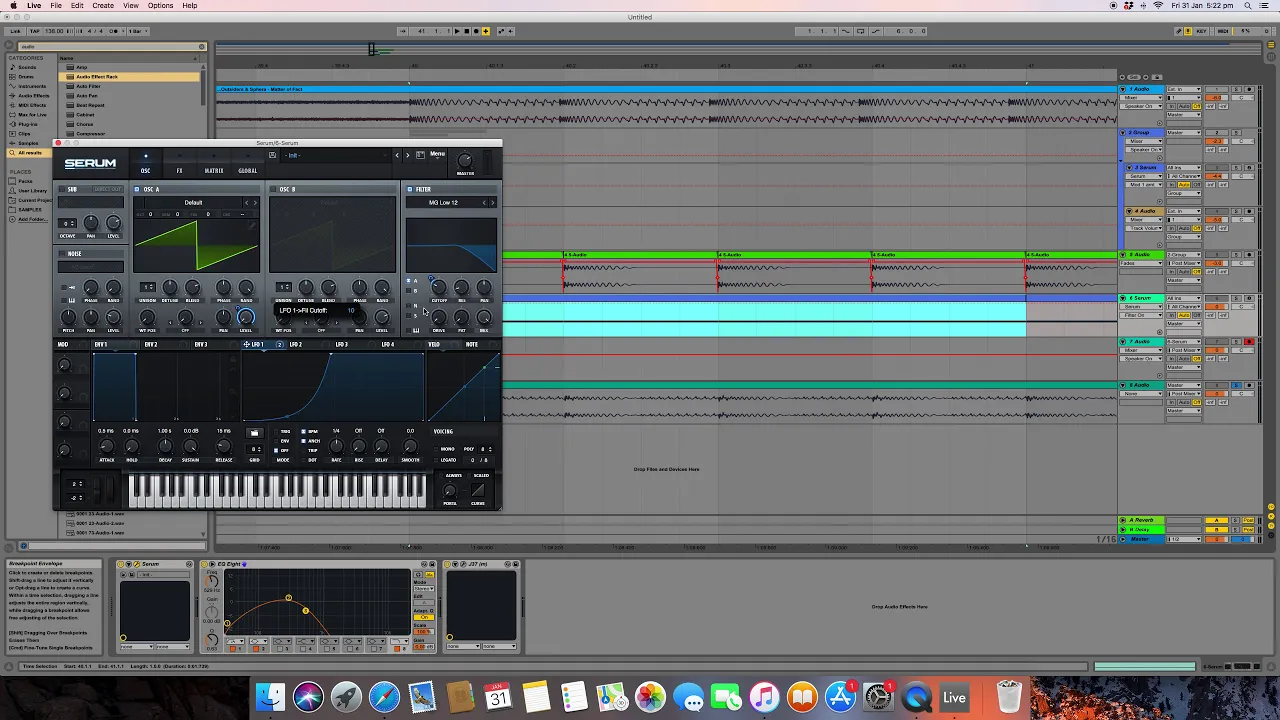Screen dimensions: 1280x720
Task: Toggle filter routing A checkbox
Action: (x=410, y=281)
